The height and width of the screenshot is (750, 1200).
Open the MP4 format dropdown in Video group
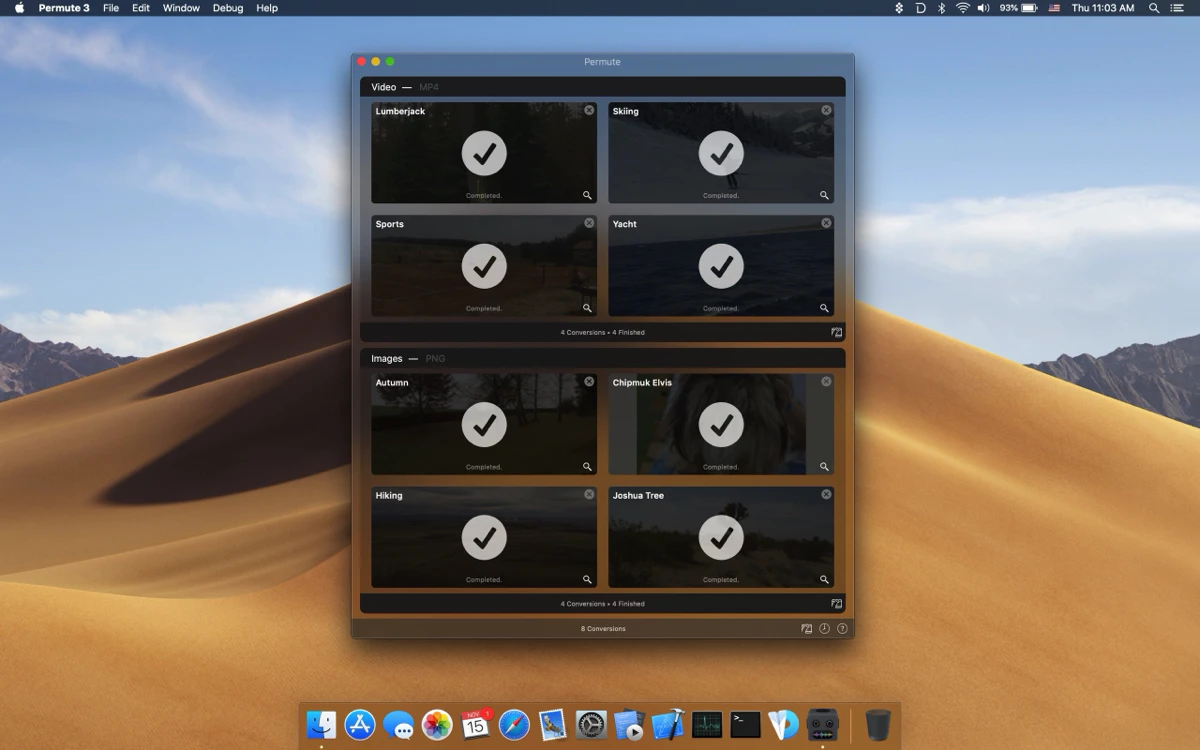point(429,87)
